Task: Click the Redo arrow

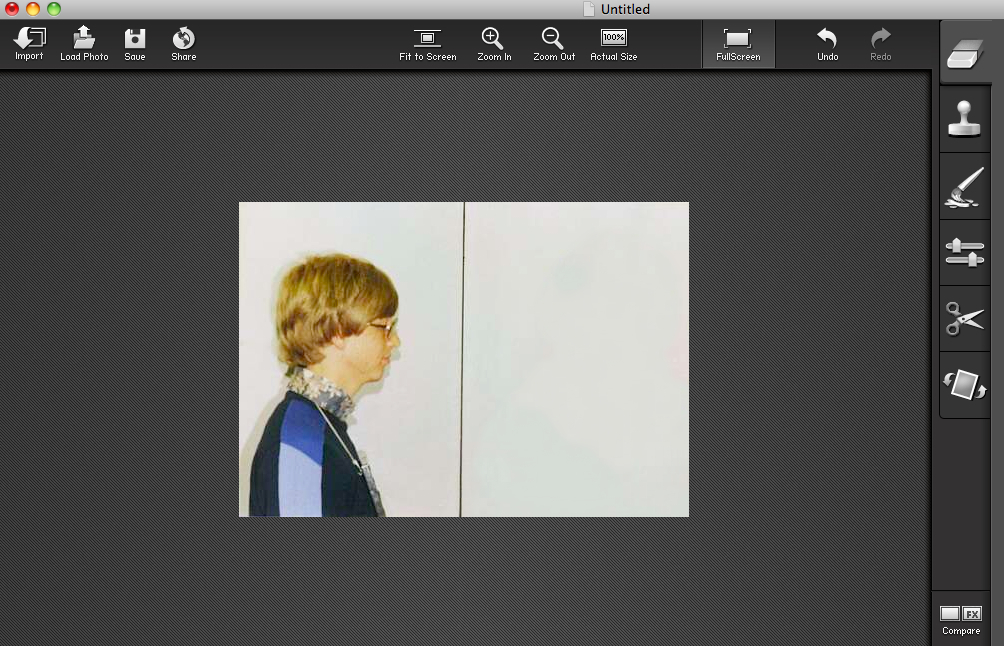Action: pos(880,43)
